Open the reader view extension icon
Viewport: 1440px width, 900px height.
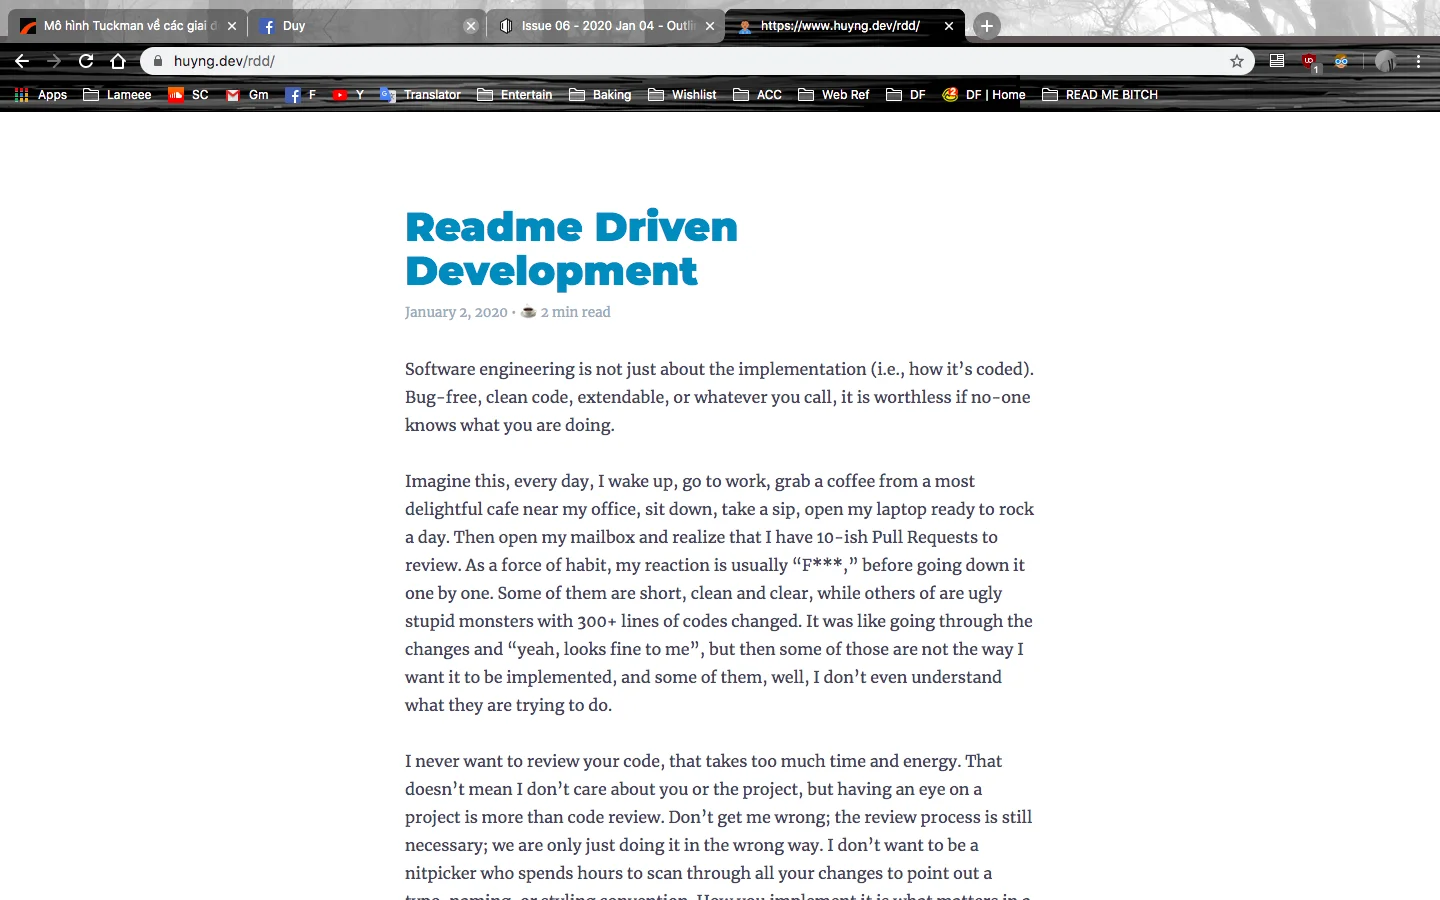pos(1277,61)
